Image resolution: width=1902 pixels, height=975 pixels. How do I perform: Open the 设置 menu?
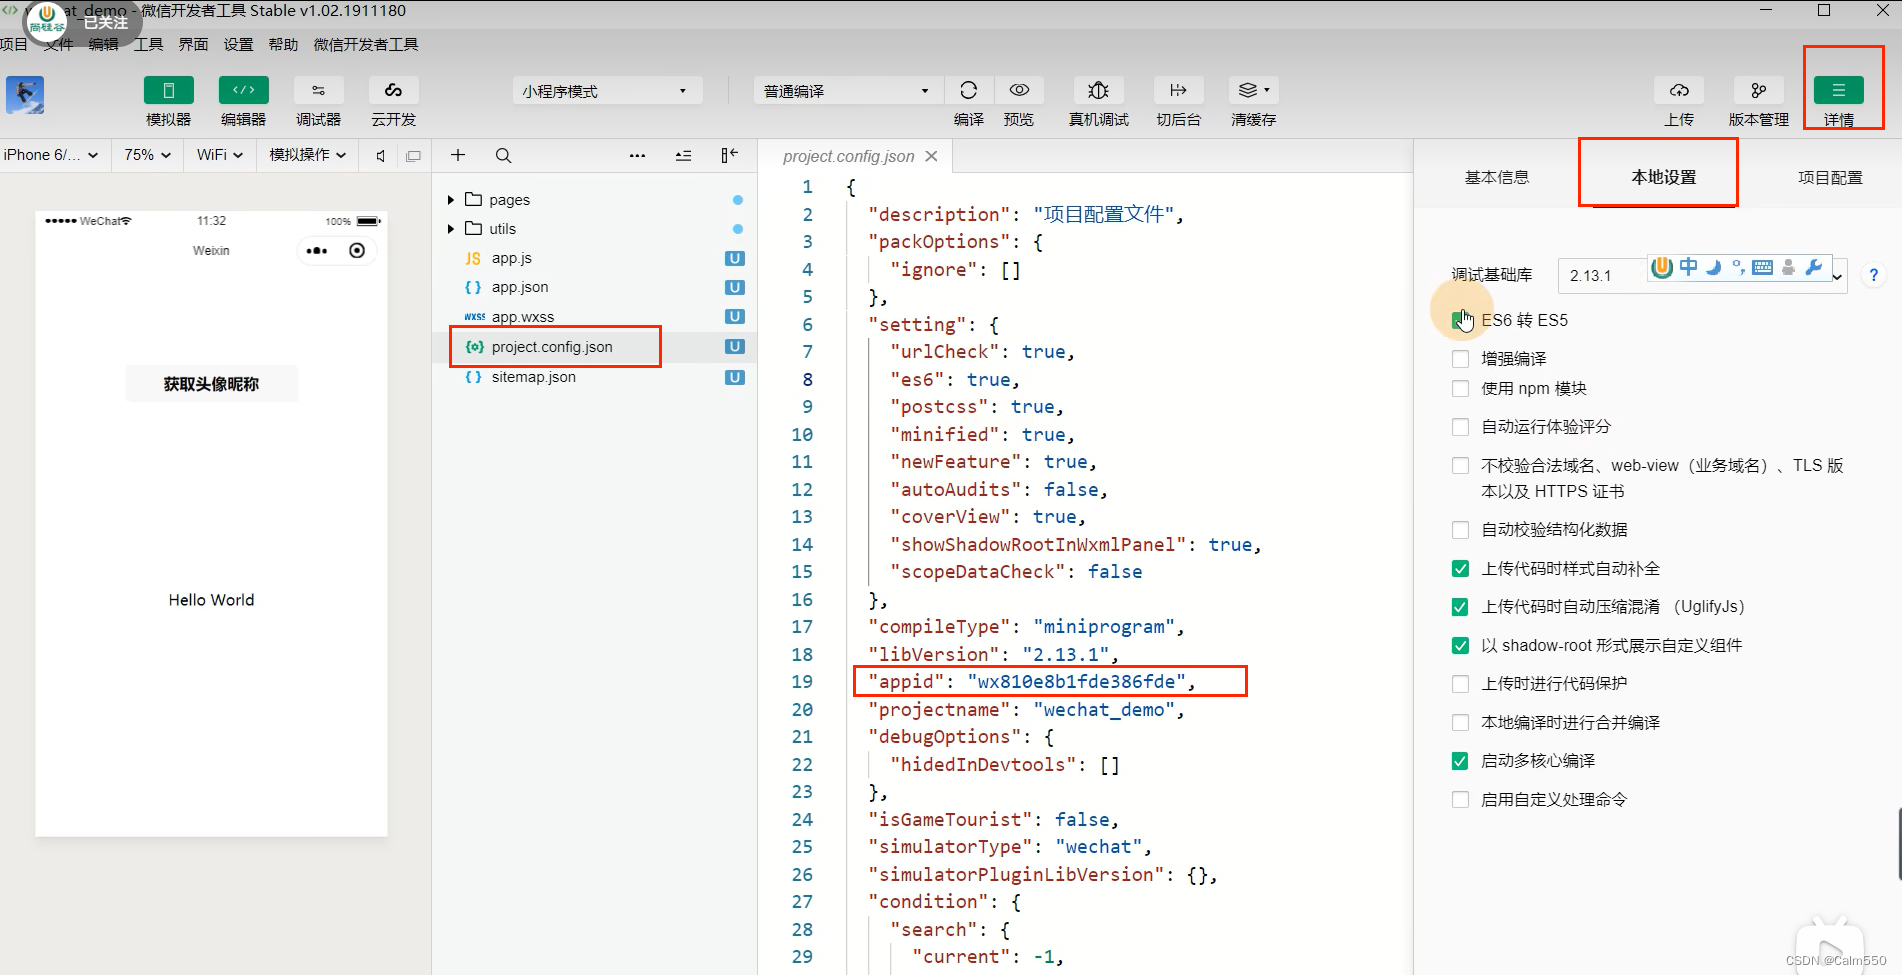tap(238, 45)
